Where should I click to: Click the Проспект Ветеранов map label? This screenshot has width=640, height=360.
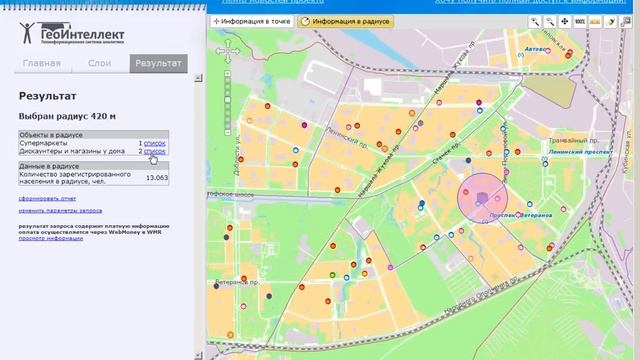(521, 215)
